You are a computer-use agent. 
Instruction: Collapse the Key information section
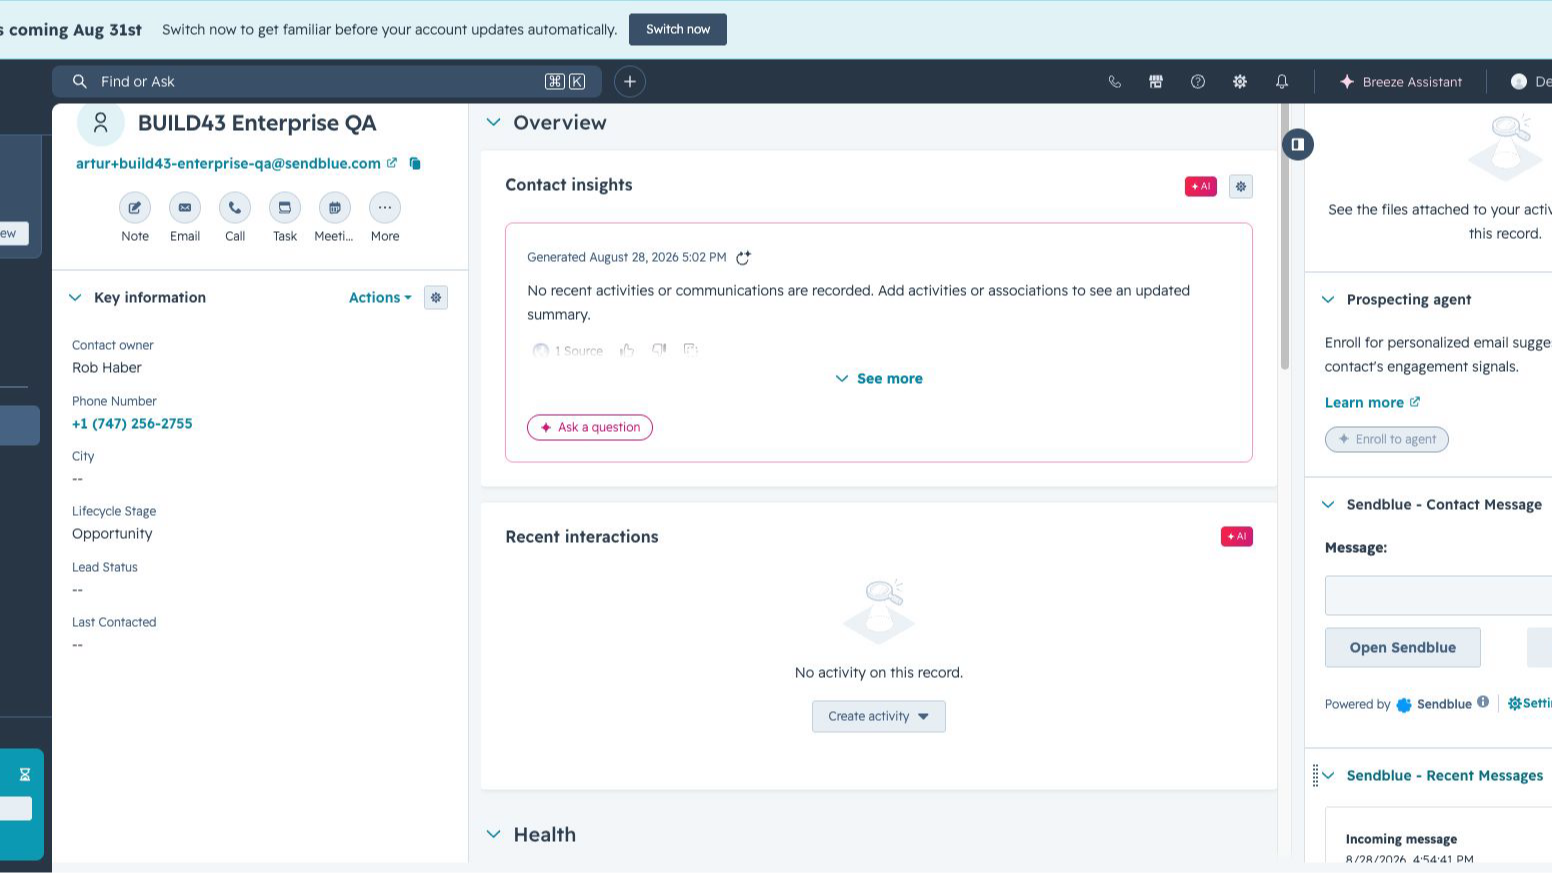[x=75, y=298]
